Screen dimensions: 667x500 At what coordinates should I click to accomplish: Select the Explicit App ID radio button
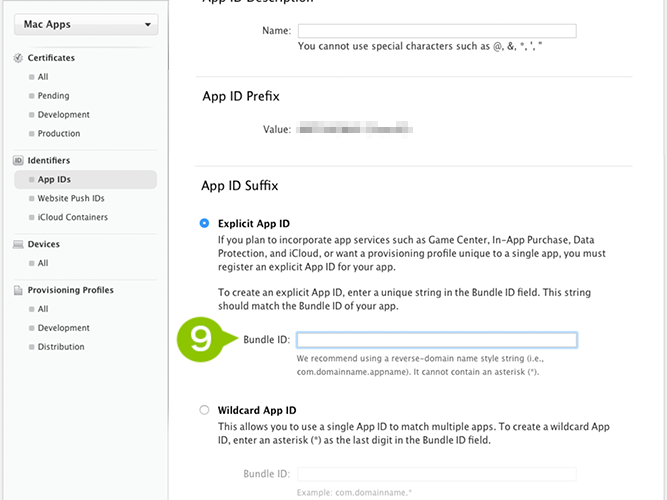click(205, 223)
